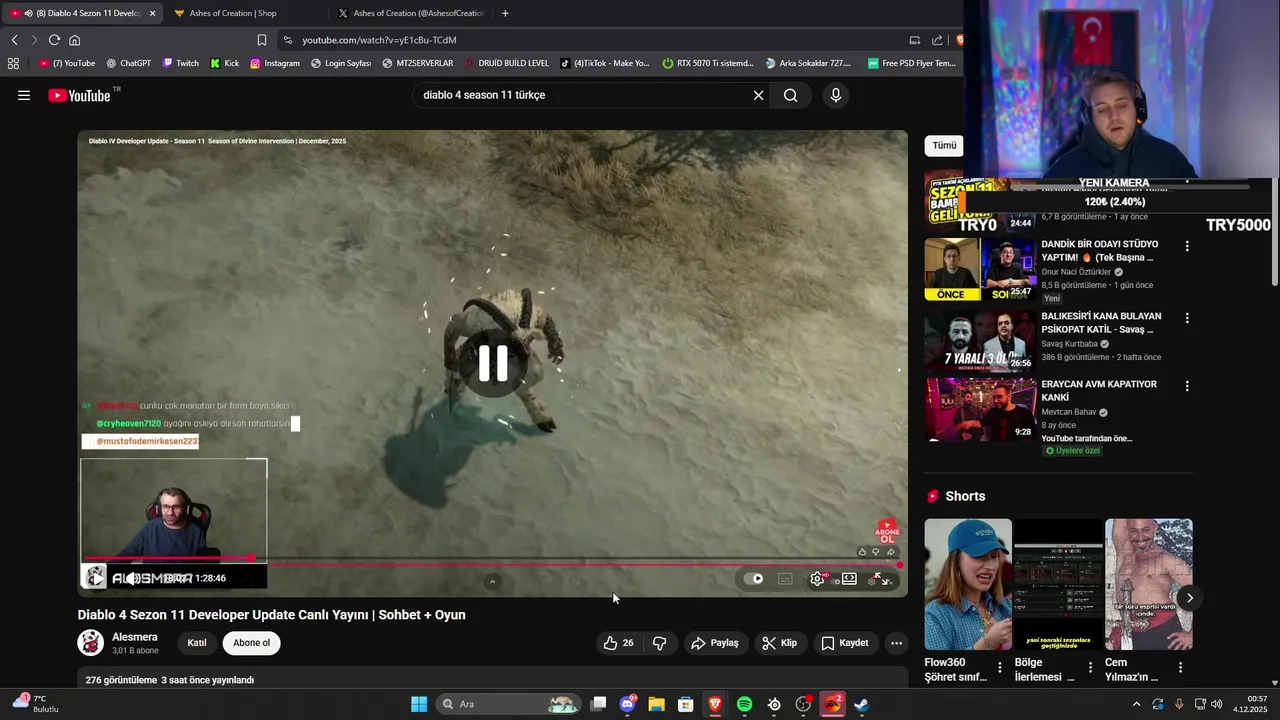
Task: Open options for Bölge İlerlemesi short
Action: coord(1090,667)
